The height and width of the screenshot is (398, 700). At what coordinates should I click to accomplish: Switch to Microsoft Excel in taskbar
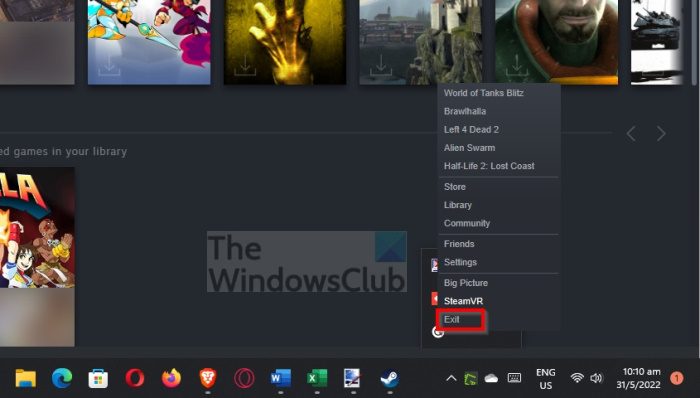[317, 379]
